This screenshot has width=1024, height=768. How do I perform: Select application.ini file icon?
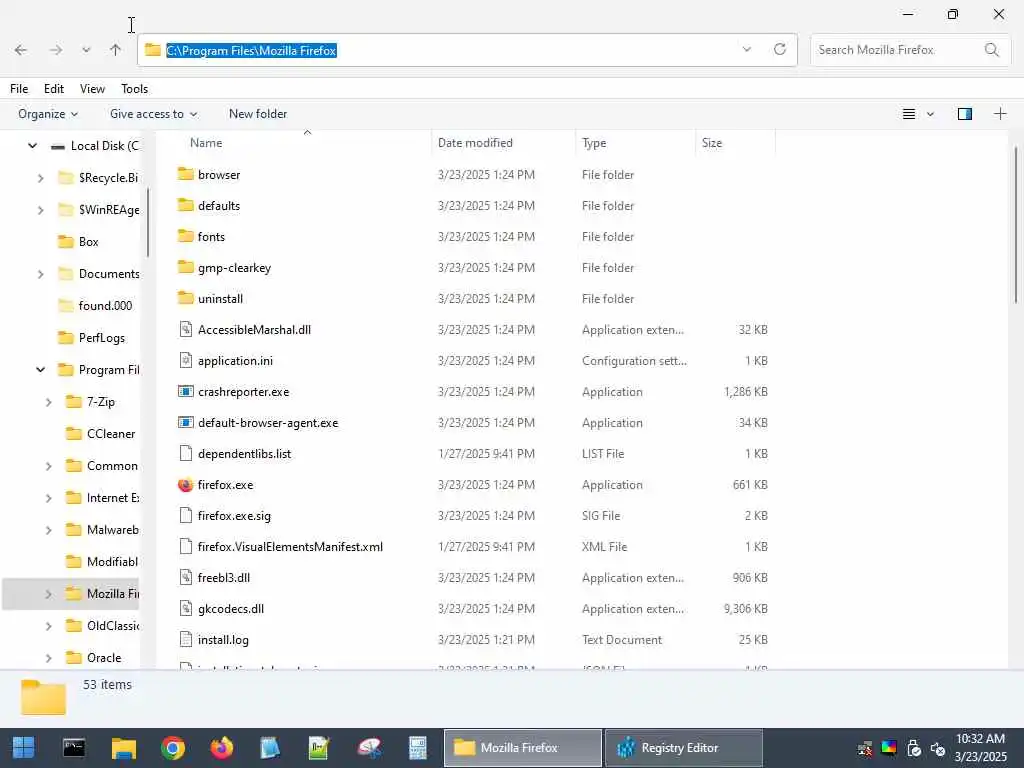click(x=185, y=360)
